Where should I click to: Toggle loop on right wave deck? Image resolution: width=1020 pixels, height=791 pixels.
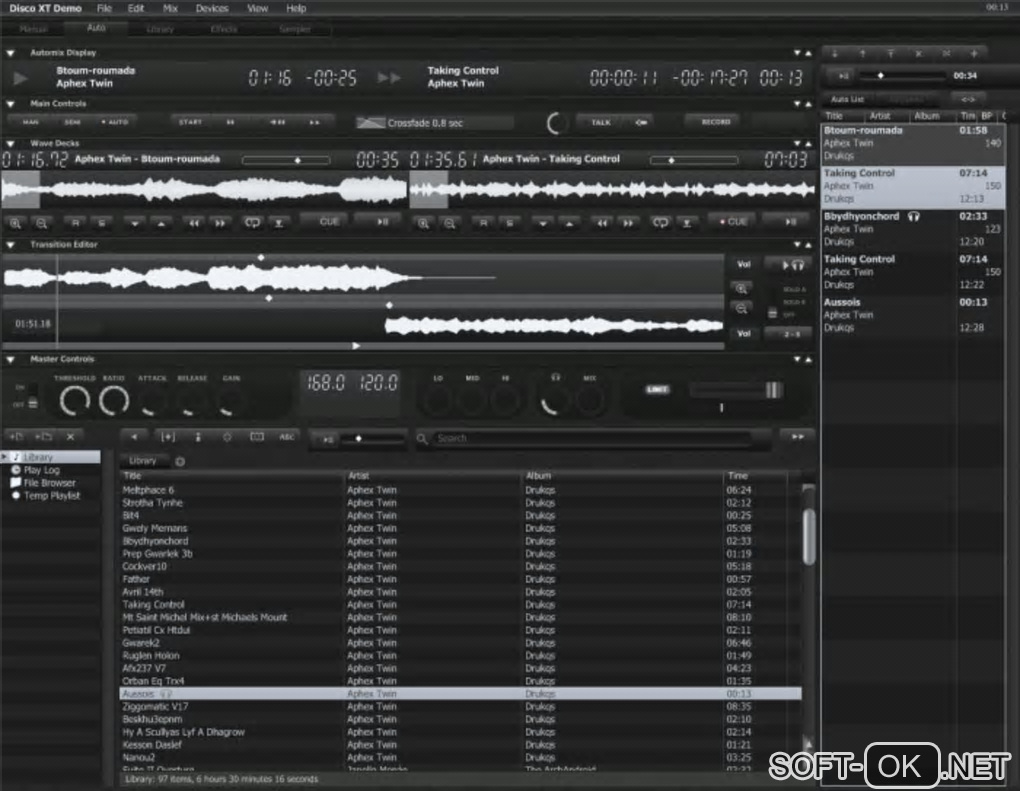[x=660, y=223]
